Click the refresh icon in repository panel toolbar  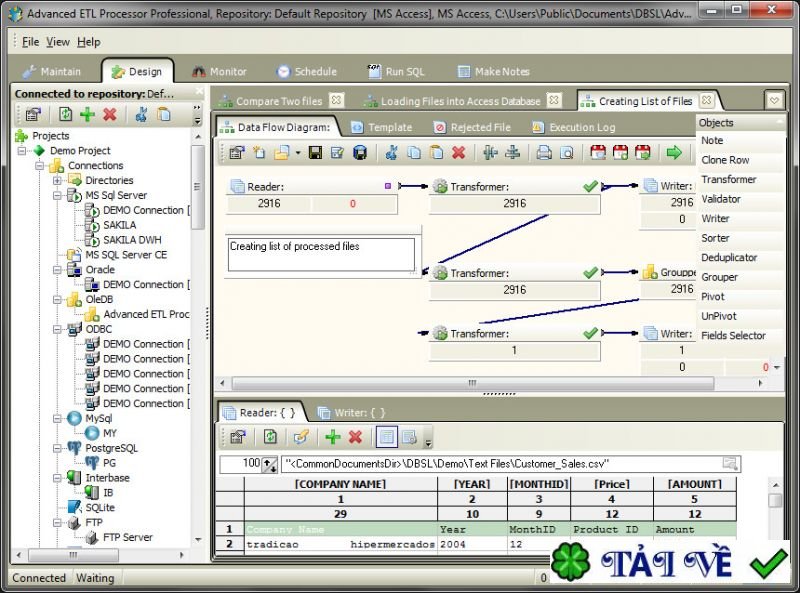coord(65,115)
